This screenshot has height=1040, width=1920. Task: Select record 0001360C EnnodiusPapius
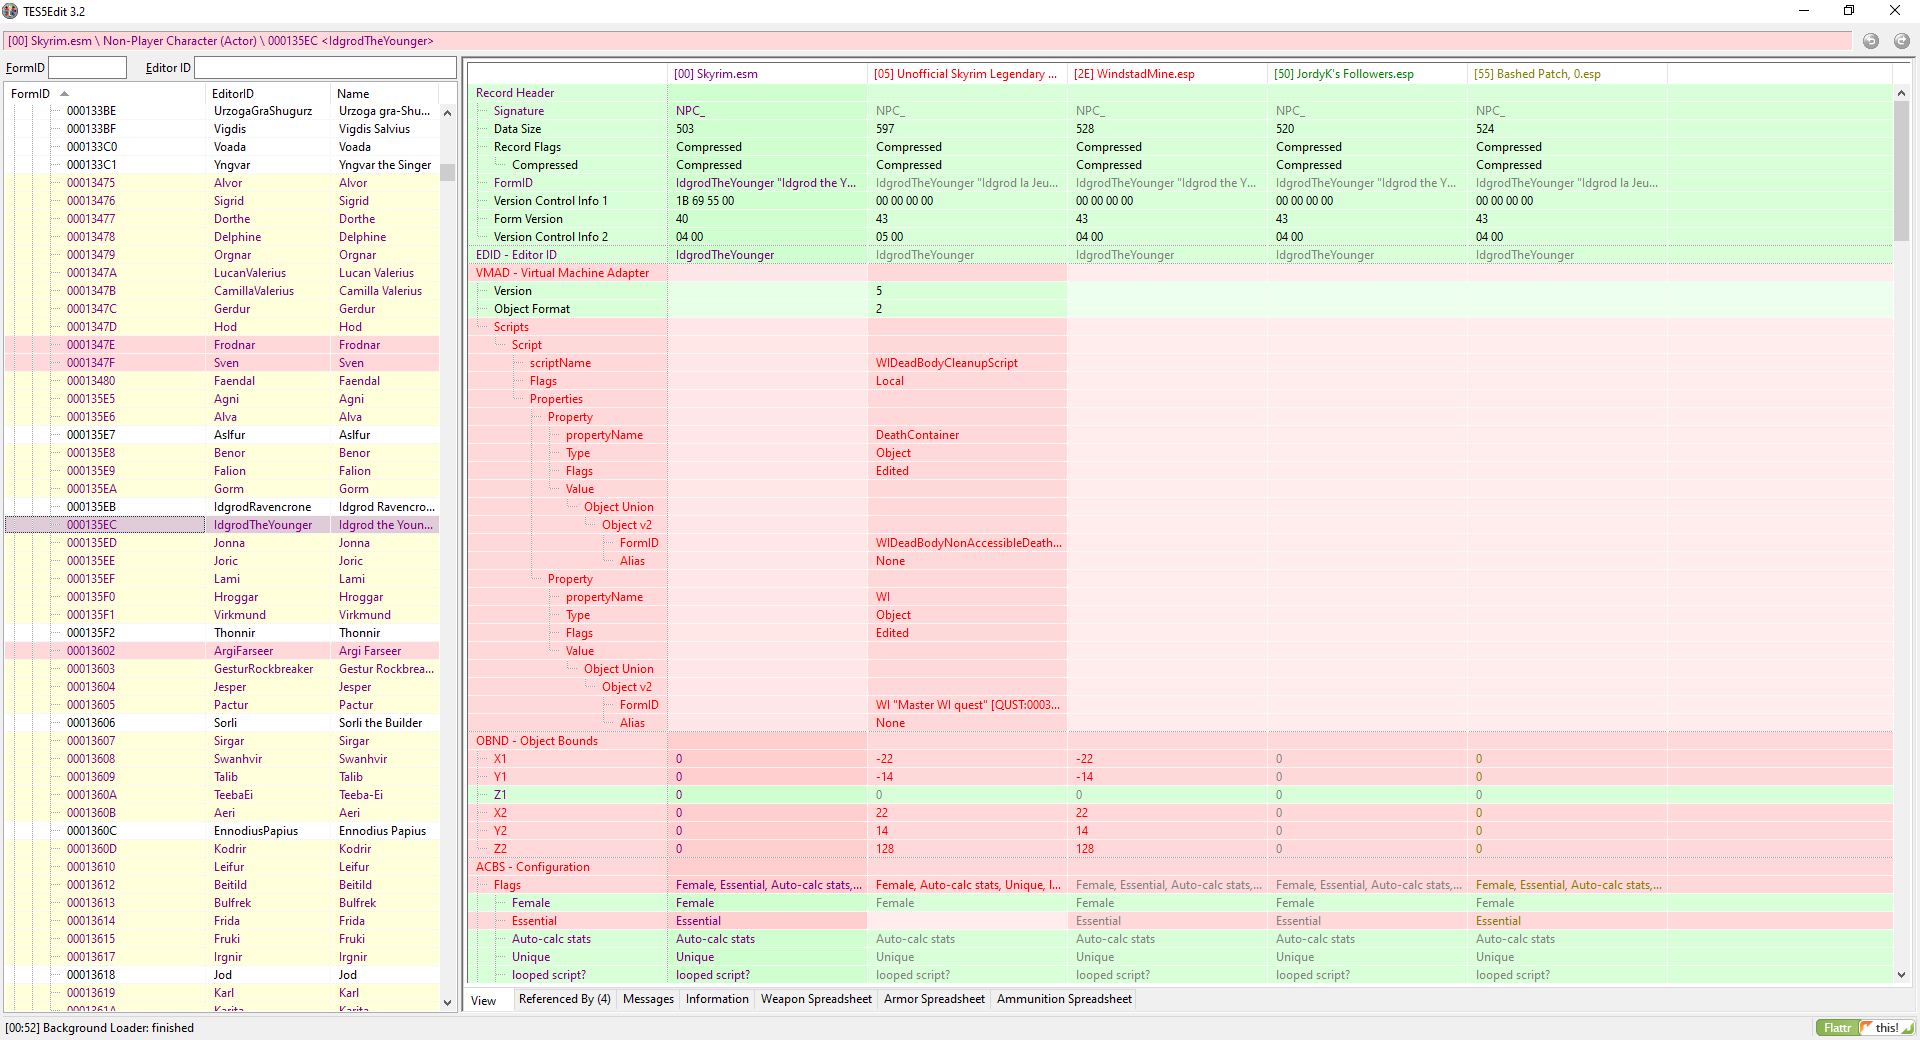[222, 831]
